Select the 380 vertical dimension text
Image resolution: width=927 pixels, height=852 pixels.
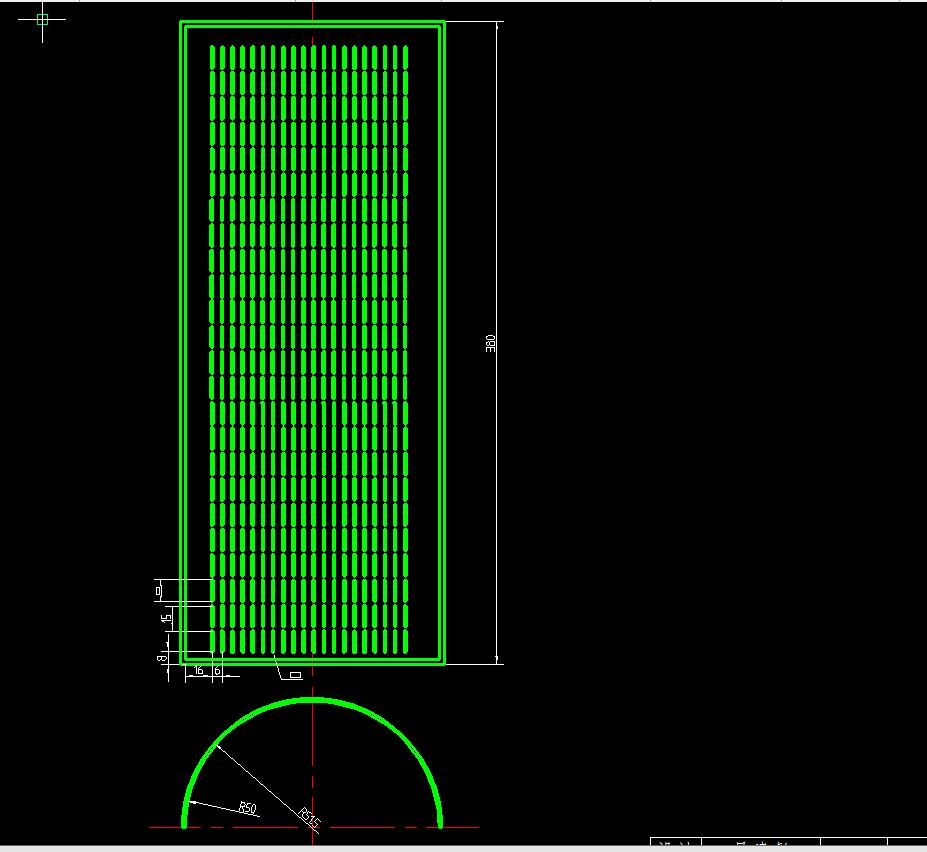490,344
